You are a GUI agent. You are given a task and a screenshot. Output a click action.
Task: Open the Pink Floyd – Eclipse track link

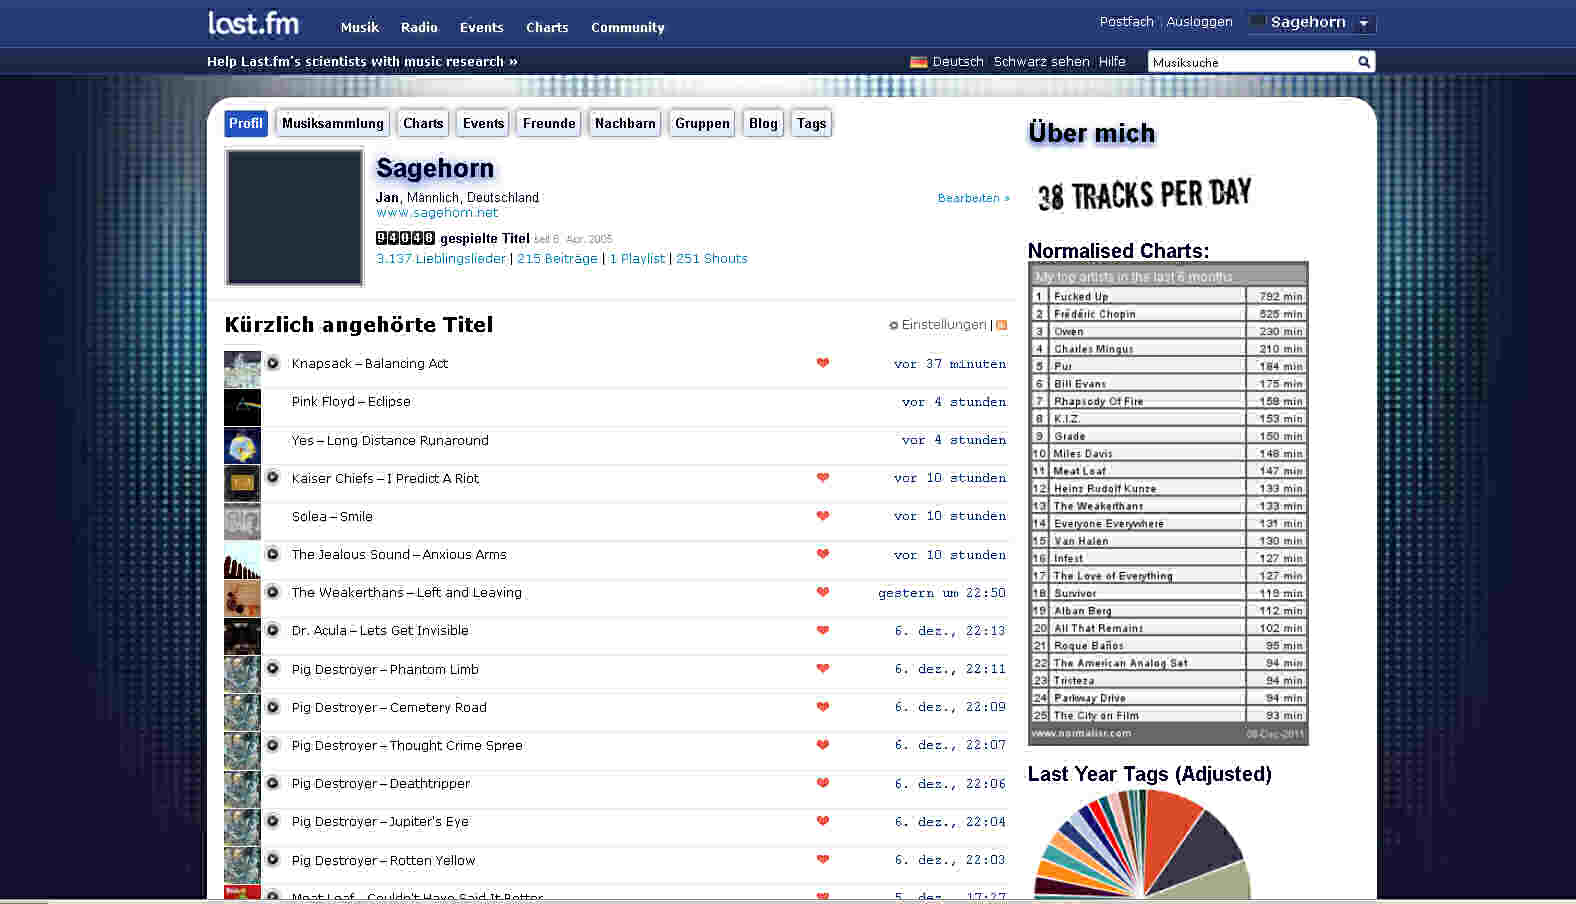pyautogui.click(x=351, y=402)
